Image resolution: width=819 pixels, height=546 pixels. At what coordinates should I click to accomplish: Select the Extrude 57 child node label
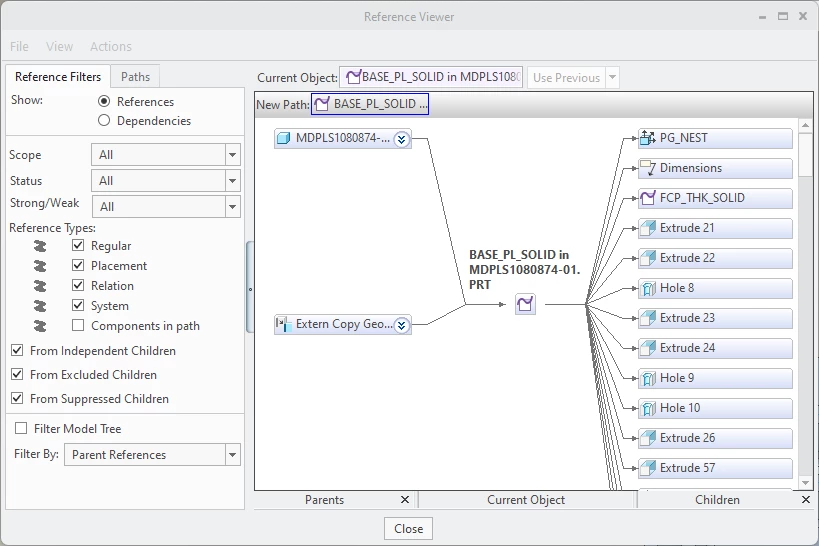point(687,468)
